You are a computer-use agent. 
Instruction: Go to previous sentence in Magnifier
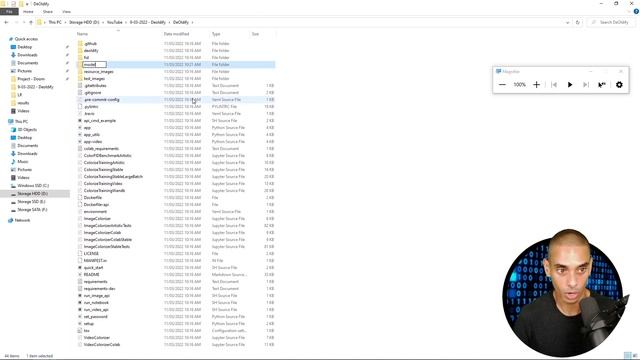coord(554,84)
